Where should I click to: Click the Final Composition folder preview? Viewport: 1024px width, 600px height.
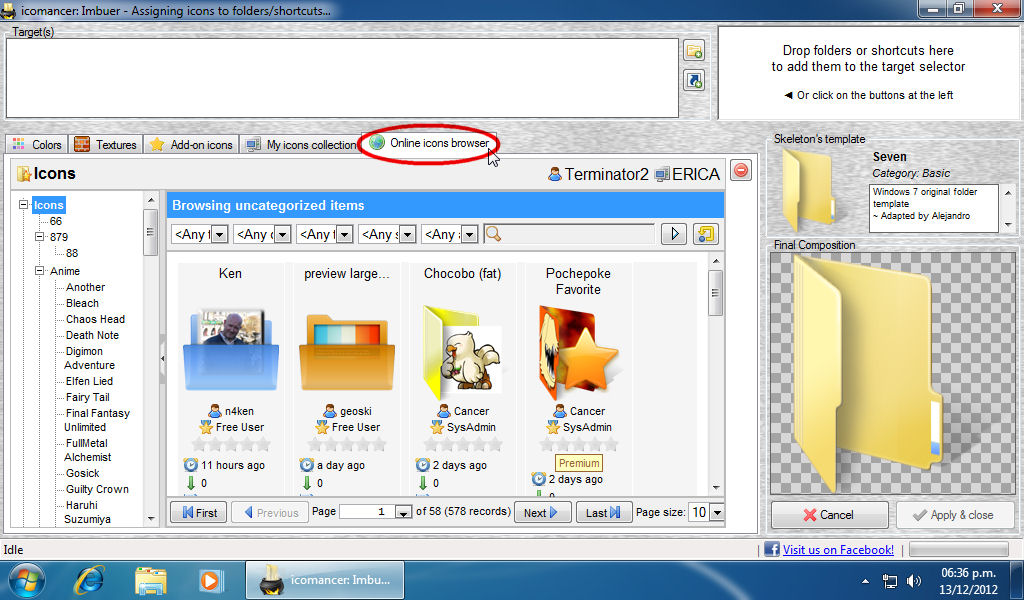(x=893, y=373)
